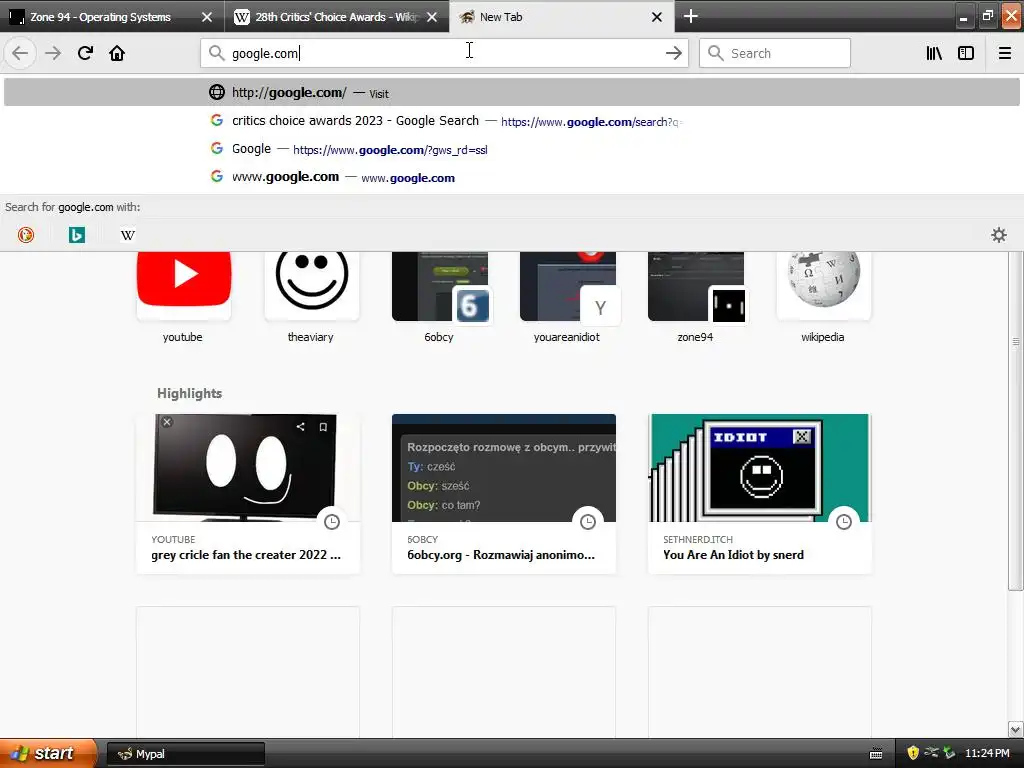
Task: Click the page vertical scrollbar thumb
Action: (1016, 421)
